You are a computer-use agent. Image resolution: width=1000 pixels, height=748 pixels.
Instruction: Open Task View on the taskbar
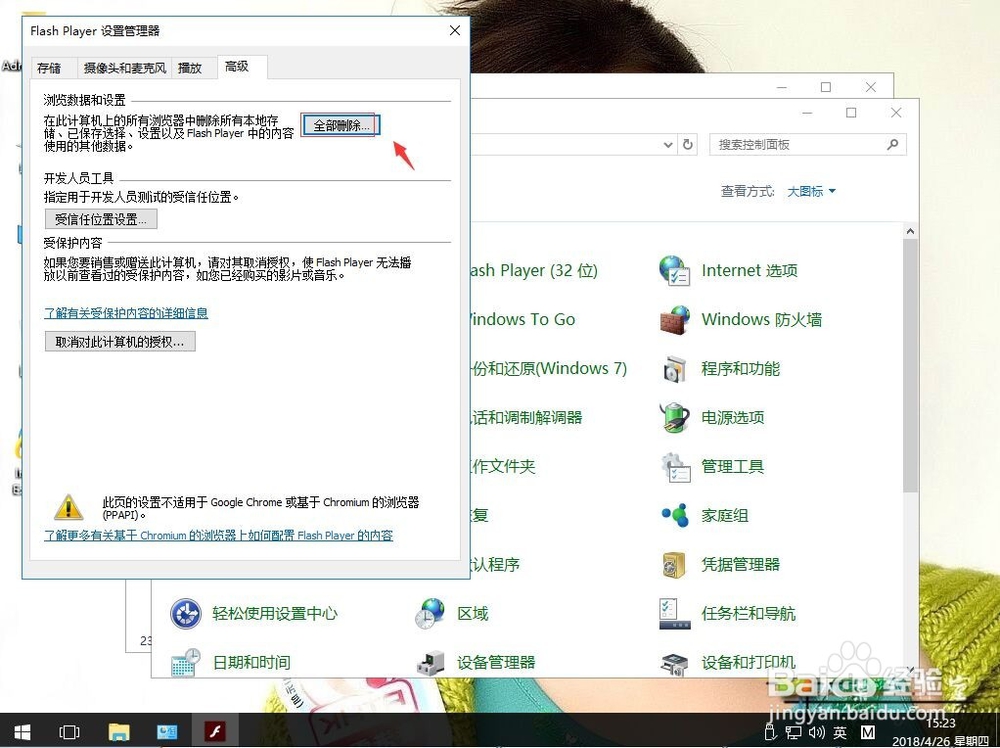coord(69,731)
